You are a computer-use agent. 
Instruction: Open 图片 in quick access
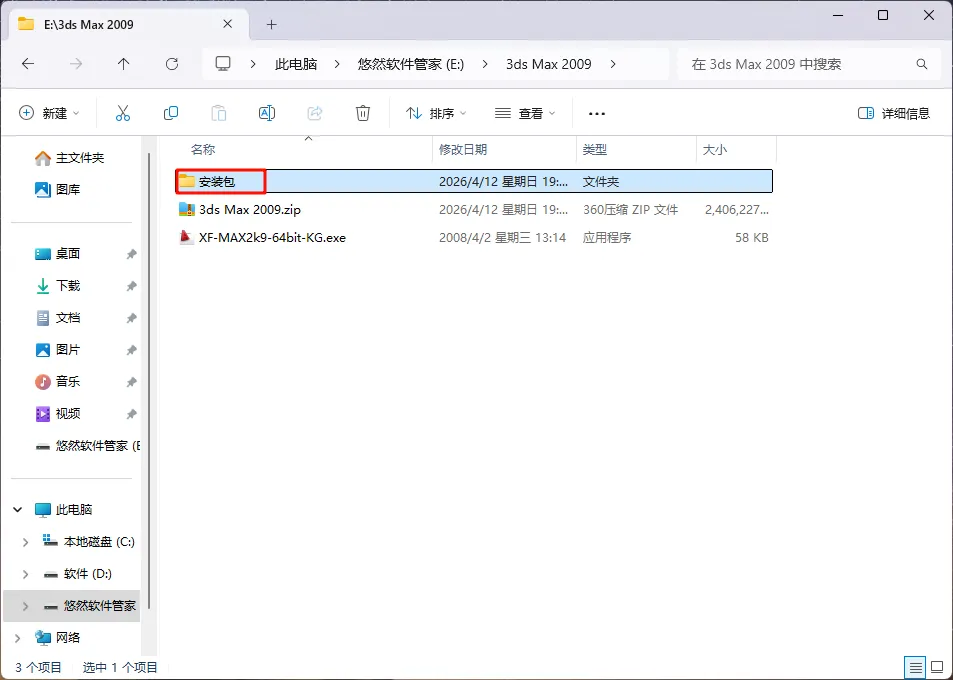click(57, 350)
